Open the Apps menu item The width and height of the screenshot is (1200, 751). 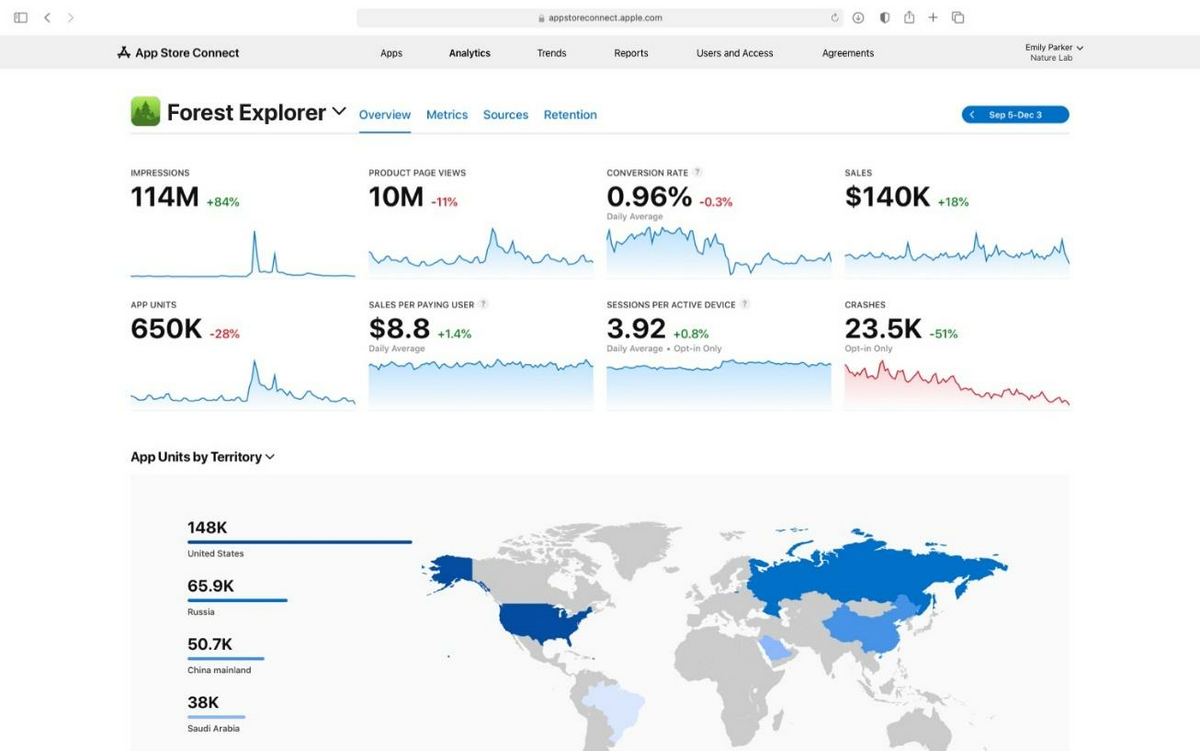point(391,53)
